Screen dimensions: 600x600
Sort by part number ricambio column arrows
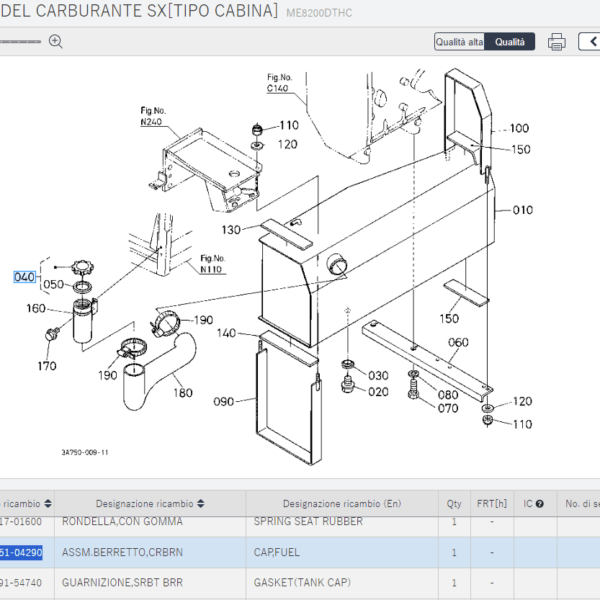click(x=47, y=504)
